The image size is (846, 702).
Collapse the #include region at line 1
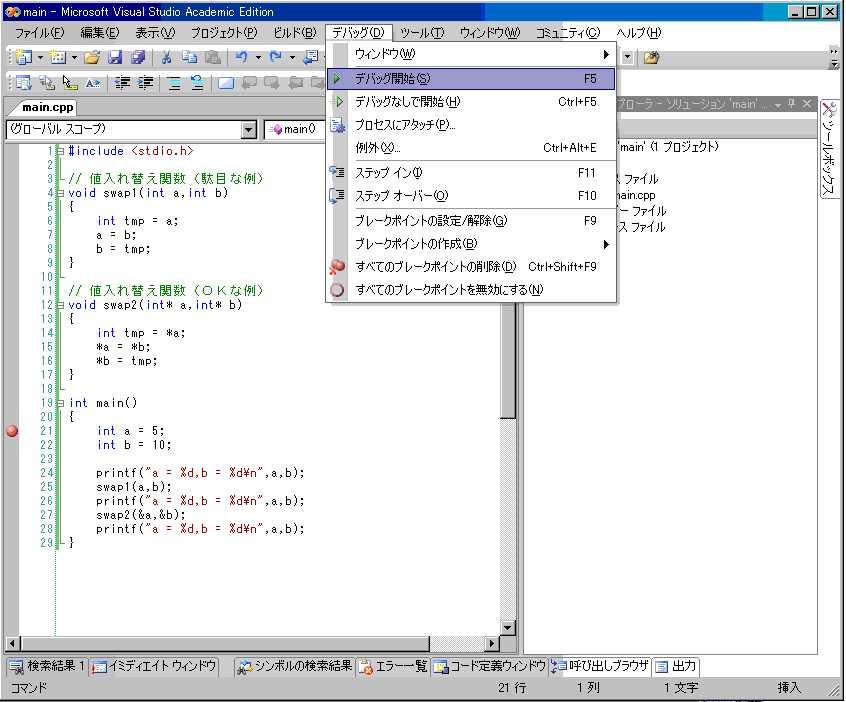click(60, 151)
